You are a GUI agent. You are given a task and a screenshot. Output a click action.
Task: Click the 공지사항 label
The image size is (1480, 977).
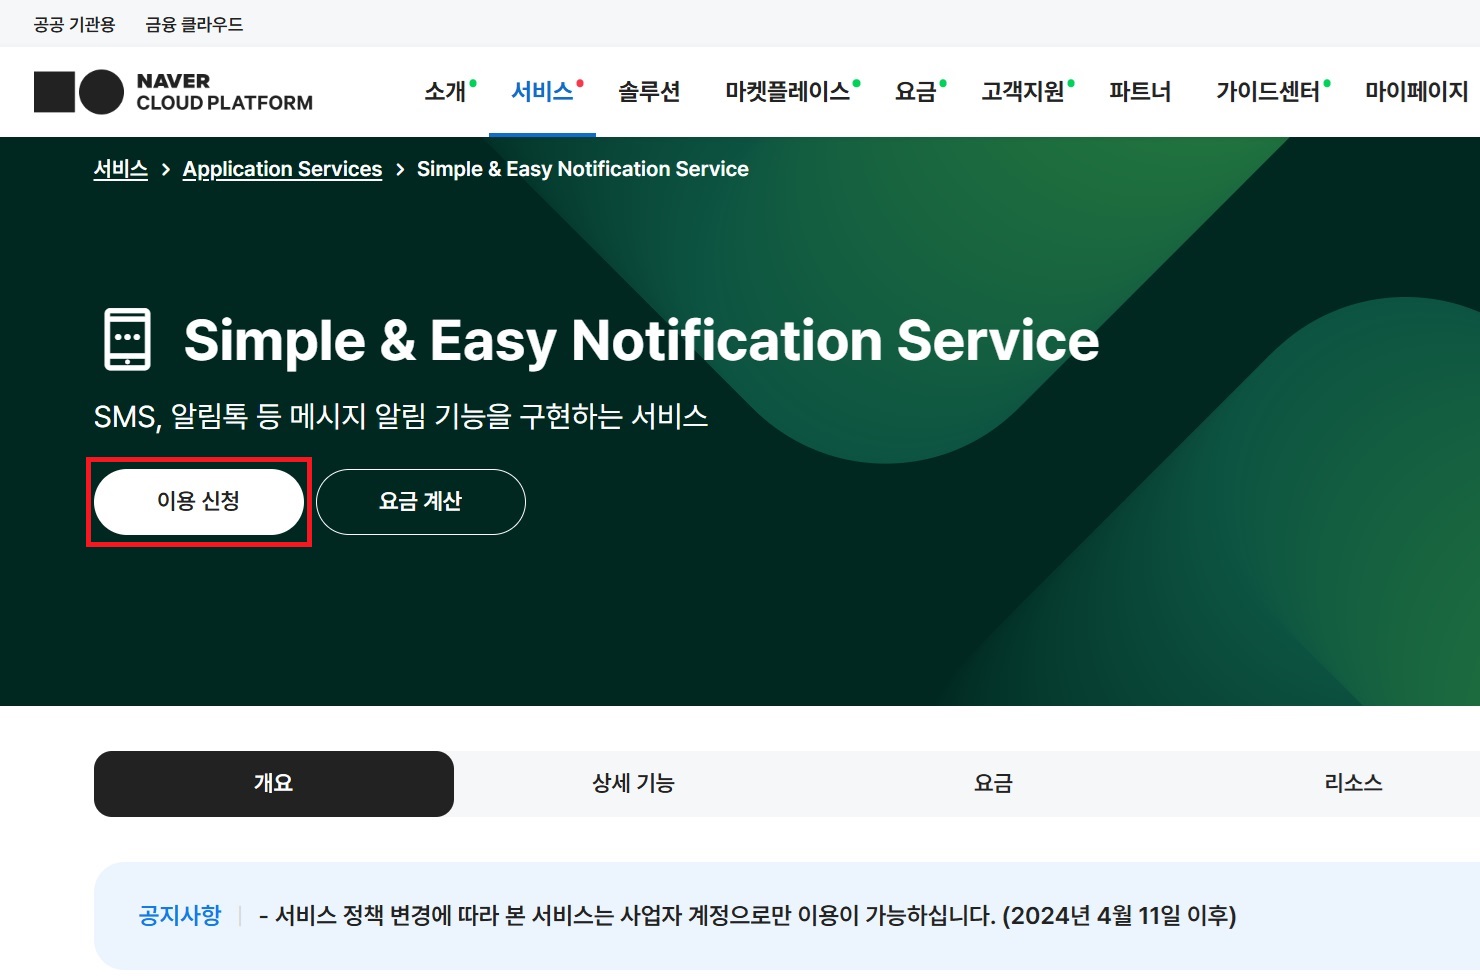(x=180, y=915)
